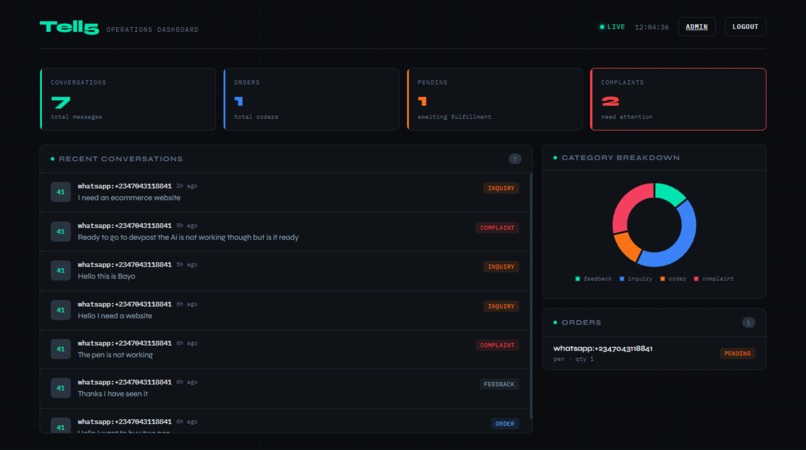Click the Orders panel heading
This screenshot has width=806, height=450.
point(581,322)
